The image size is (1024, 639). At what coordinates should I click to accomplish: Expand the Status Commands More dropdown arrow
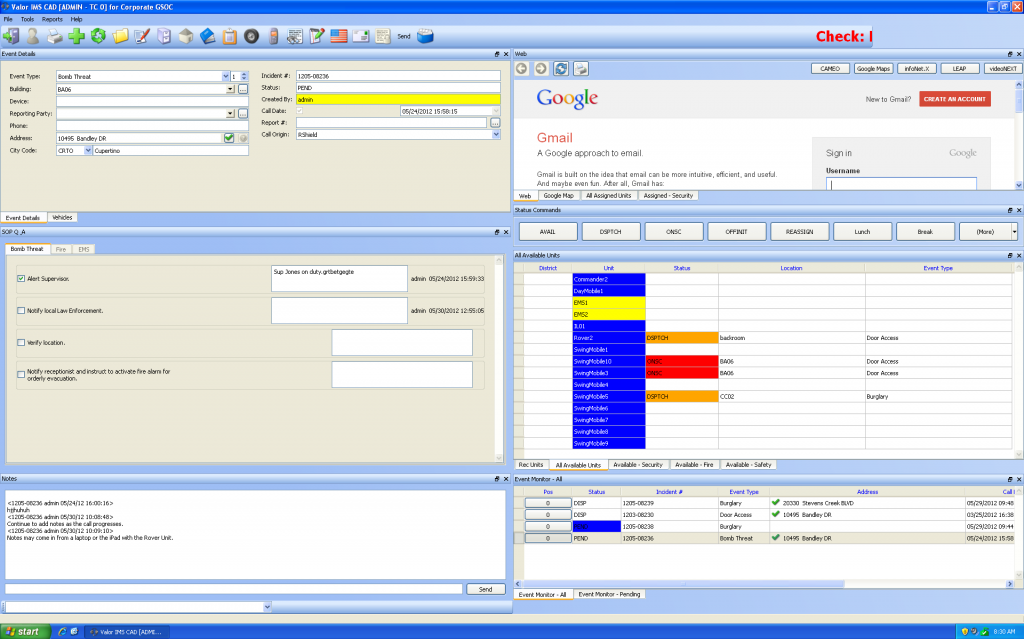1014,231
